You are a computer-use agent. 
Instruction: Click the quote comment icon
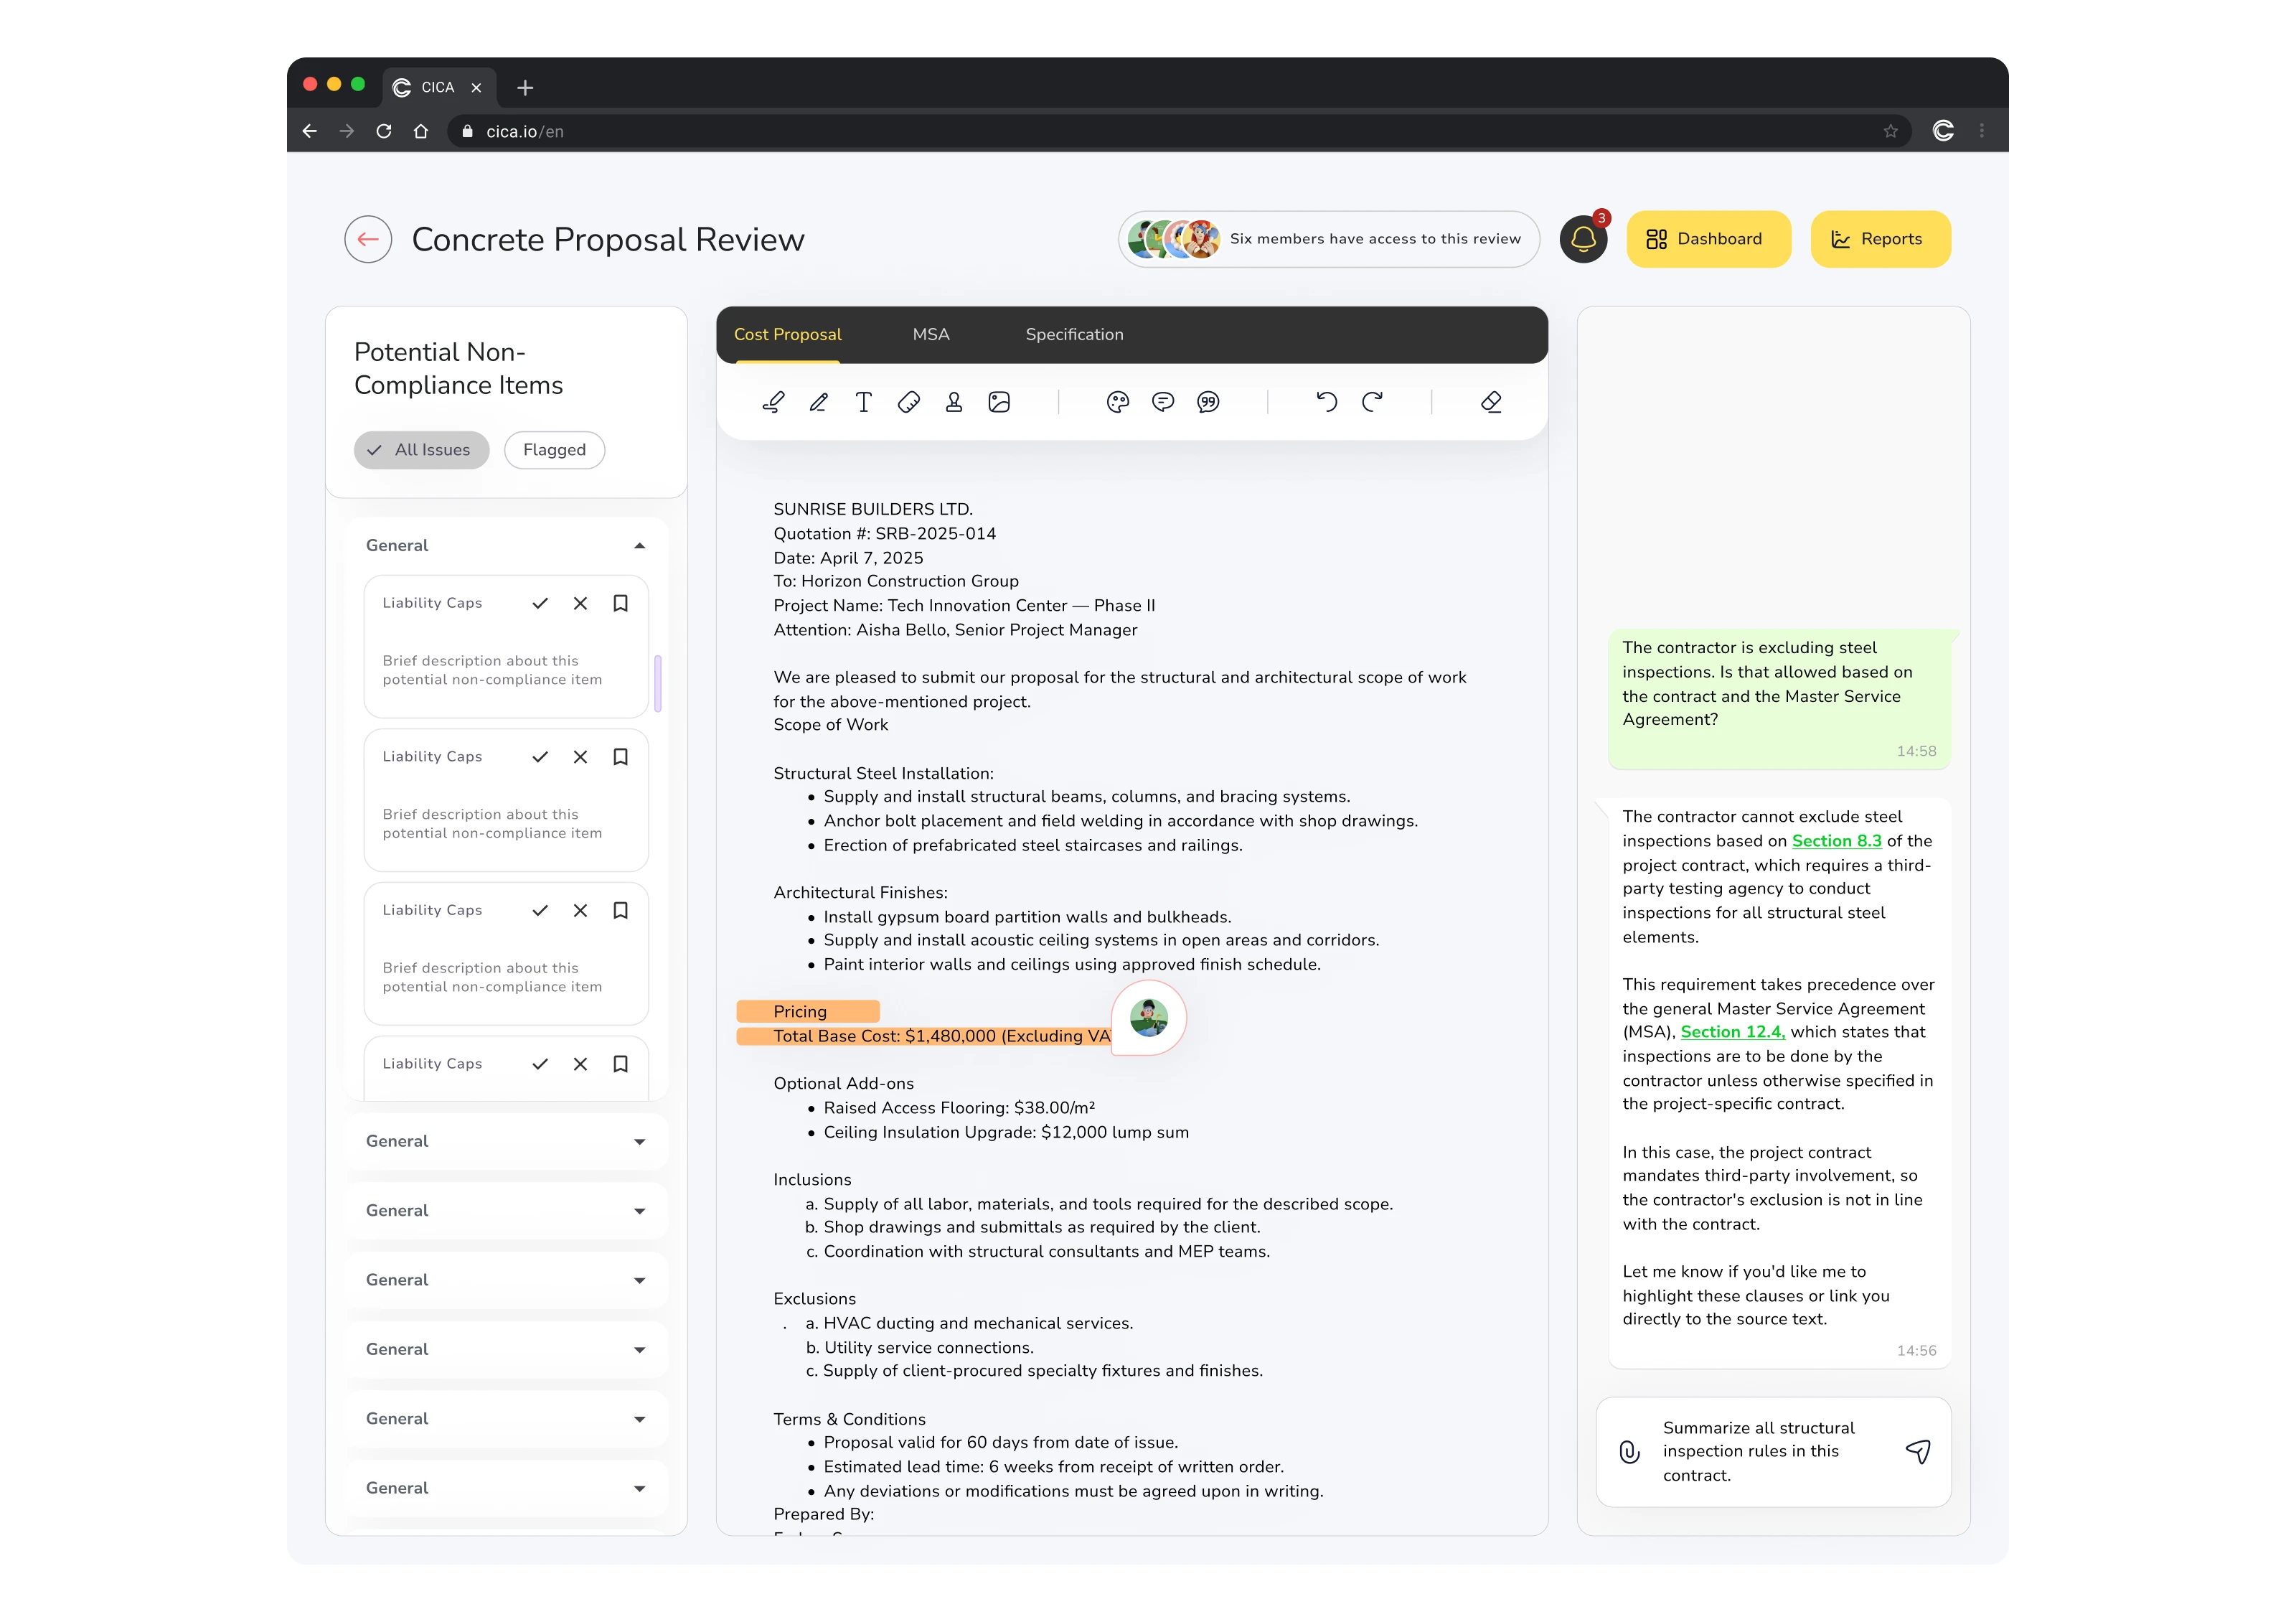1208,402
